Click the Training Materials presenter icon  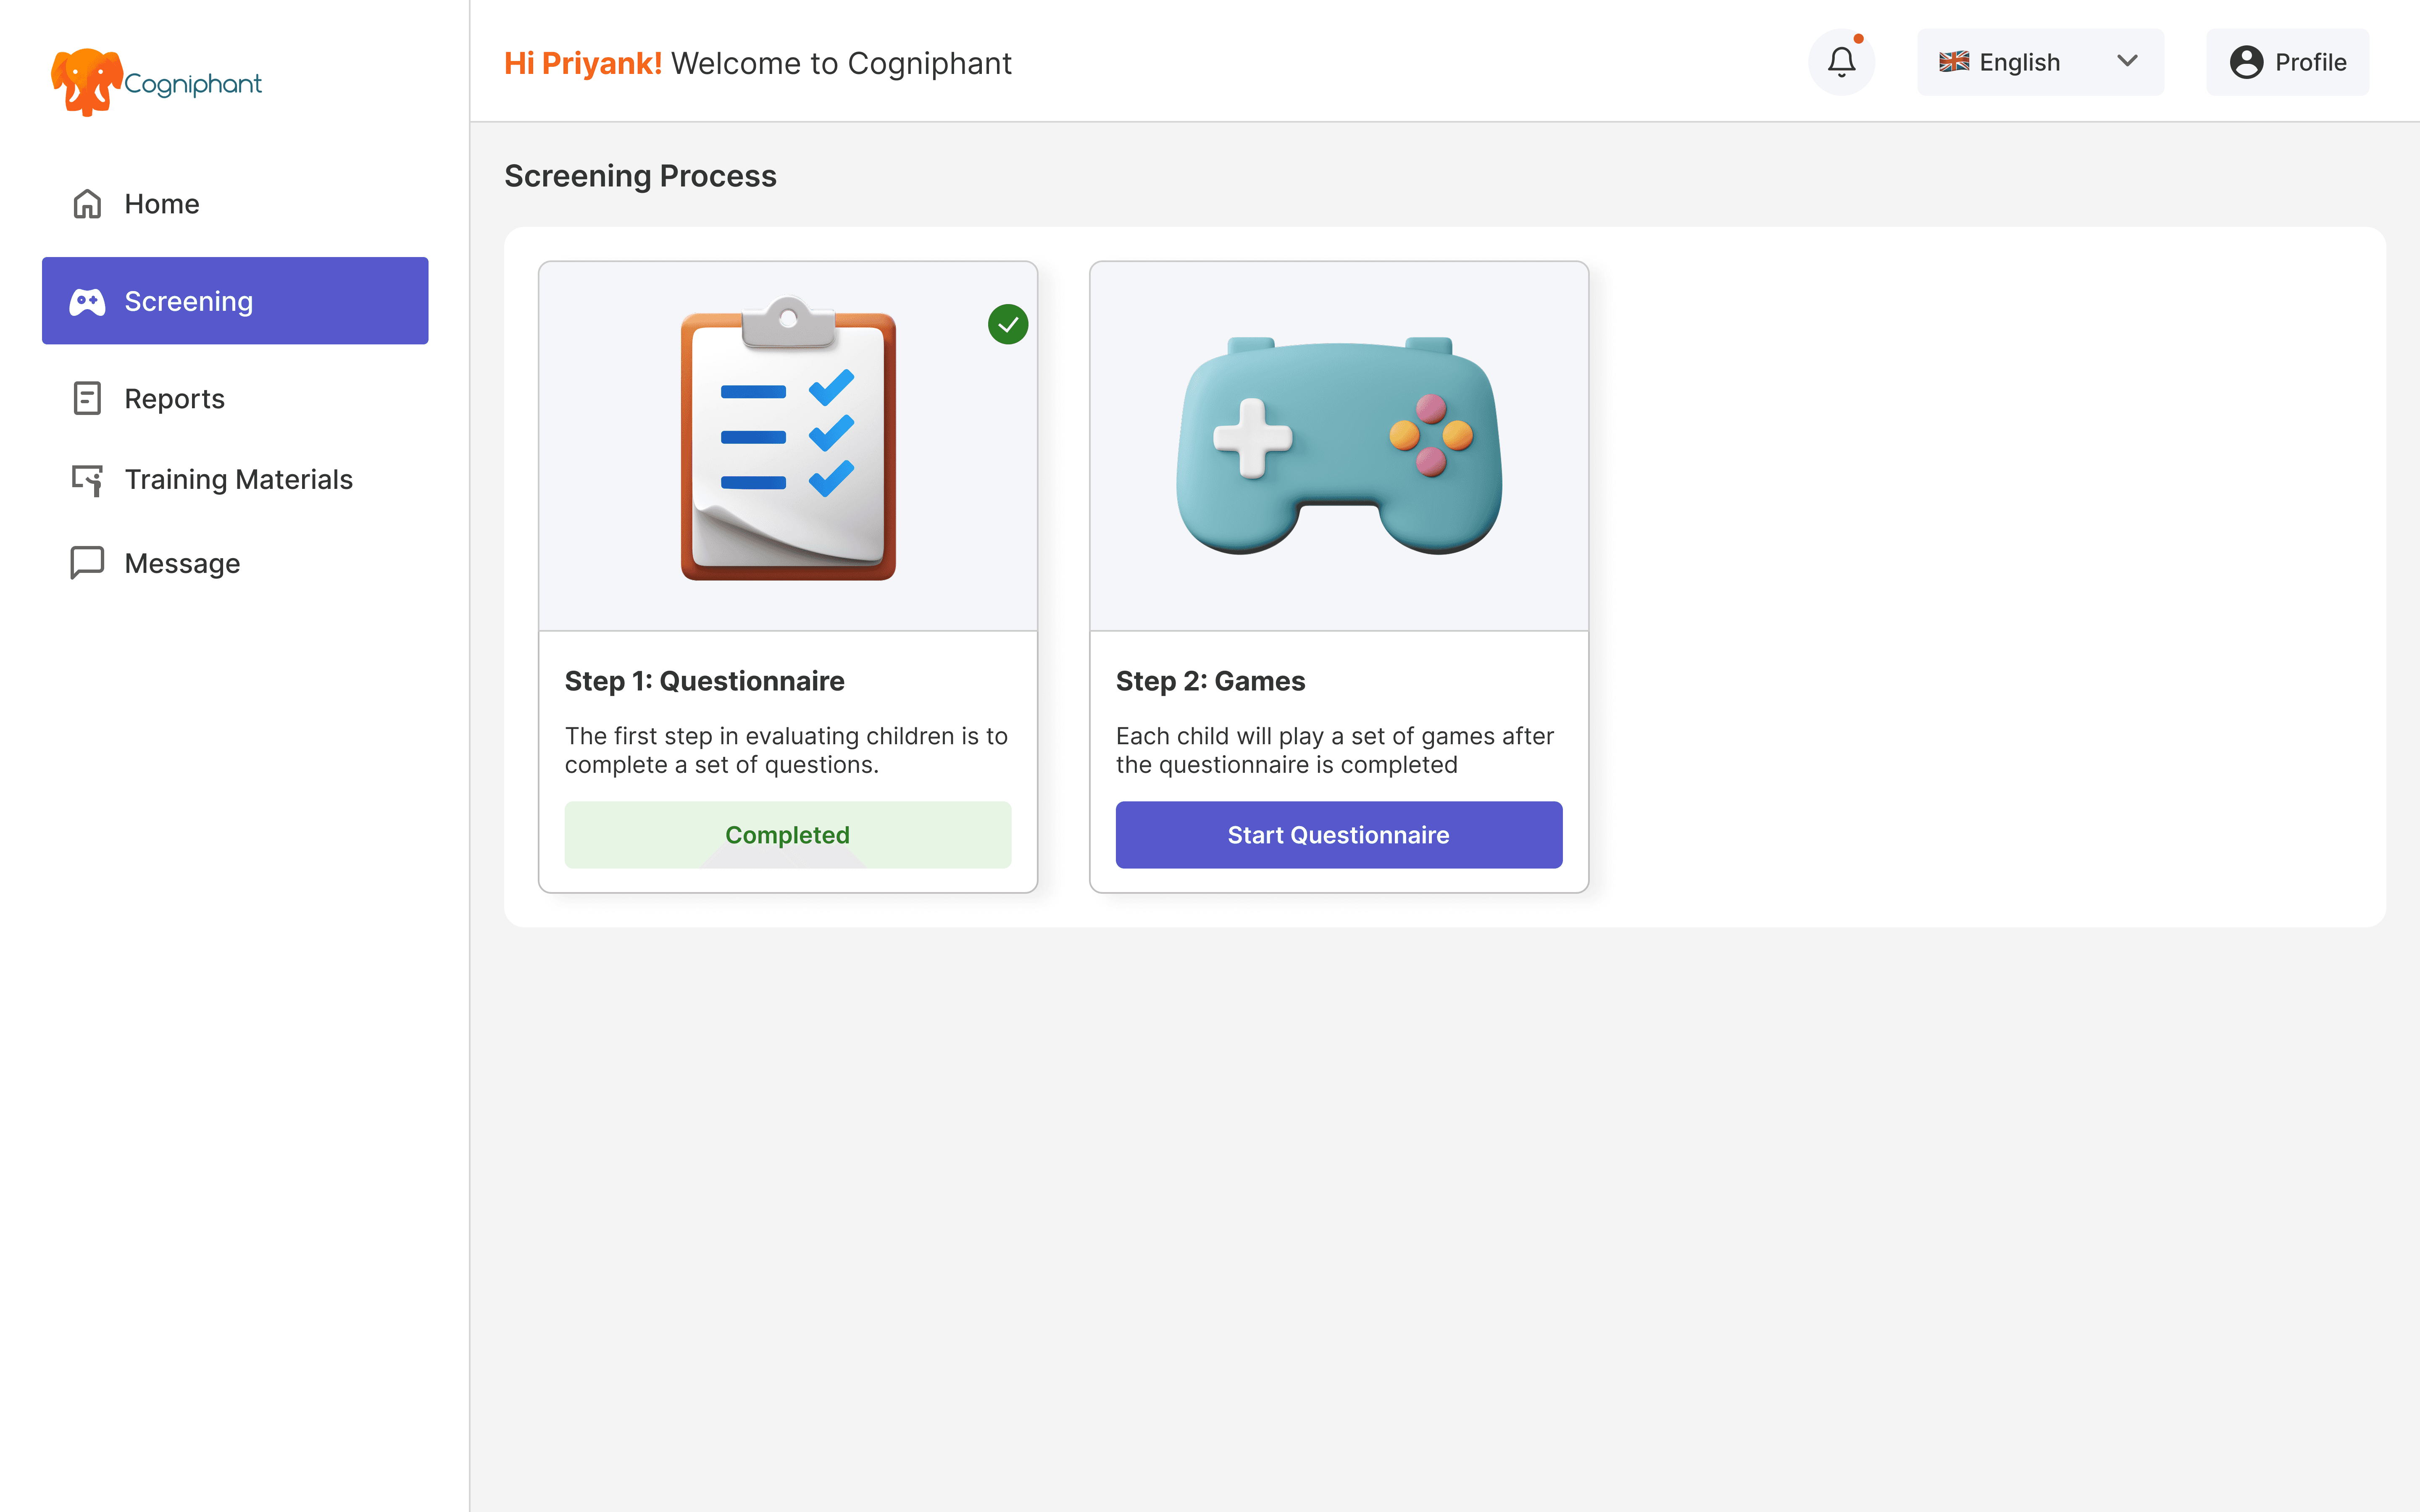[87, 480]
